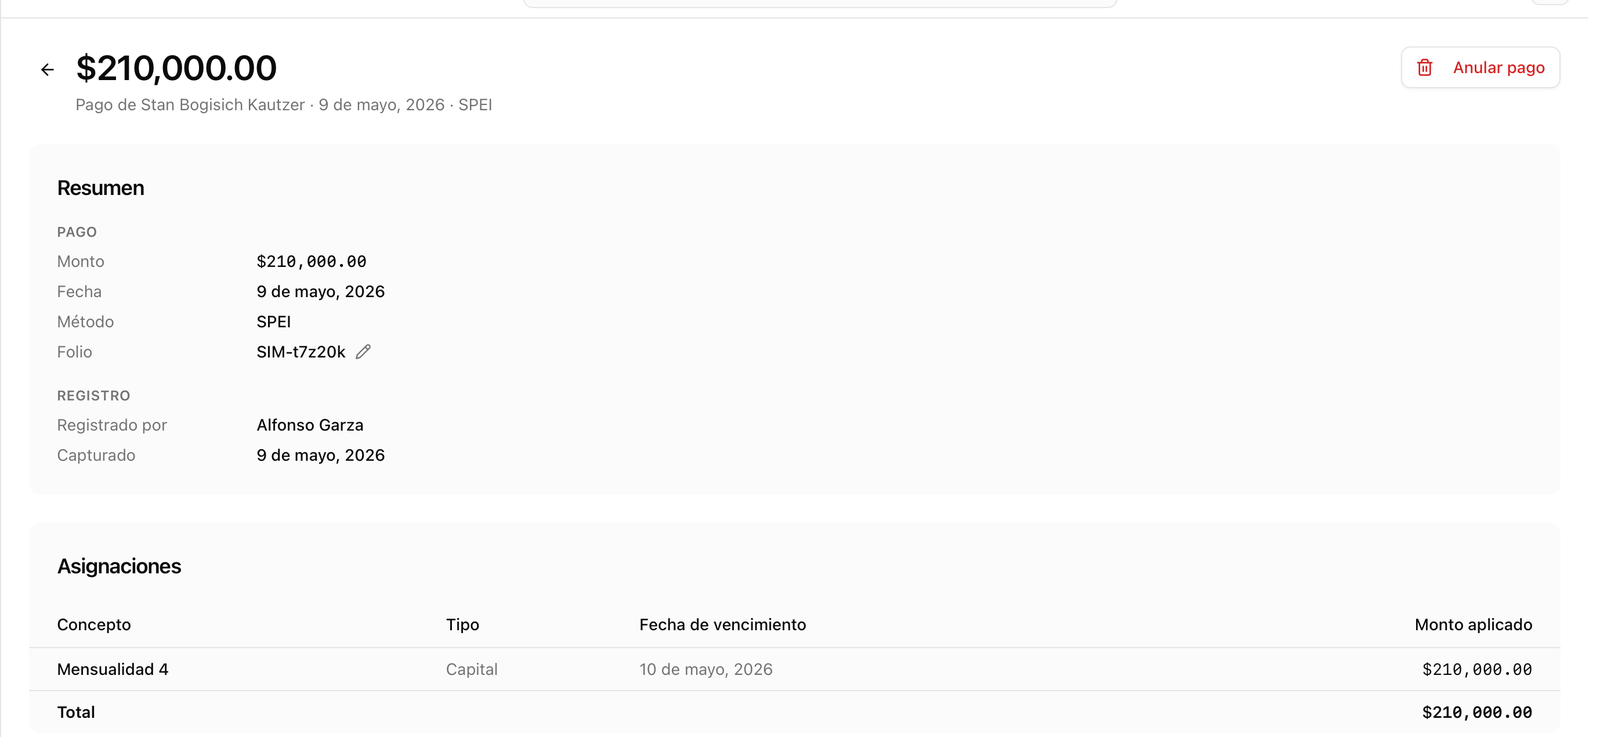Click the red trash can icon
This screenshot has height=737, width=1600.
click(x=1425, y=67)
